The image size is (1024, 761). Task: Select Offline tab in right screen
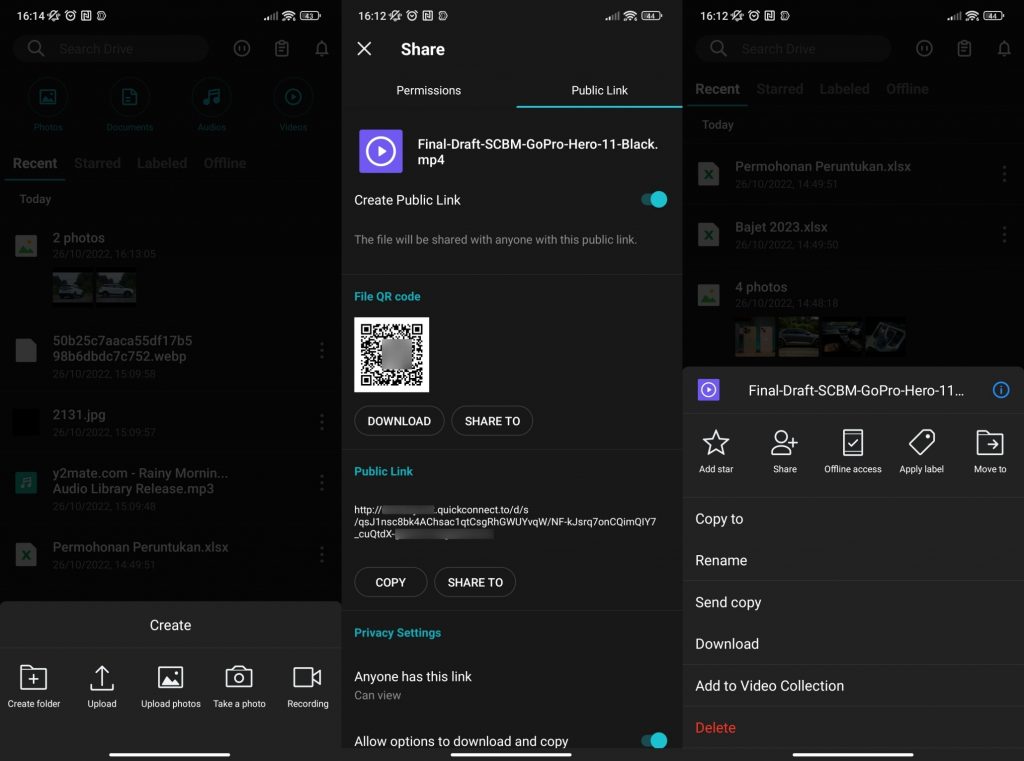[x=907, y=89]
